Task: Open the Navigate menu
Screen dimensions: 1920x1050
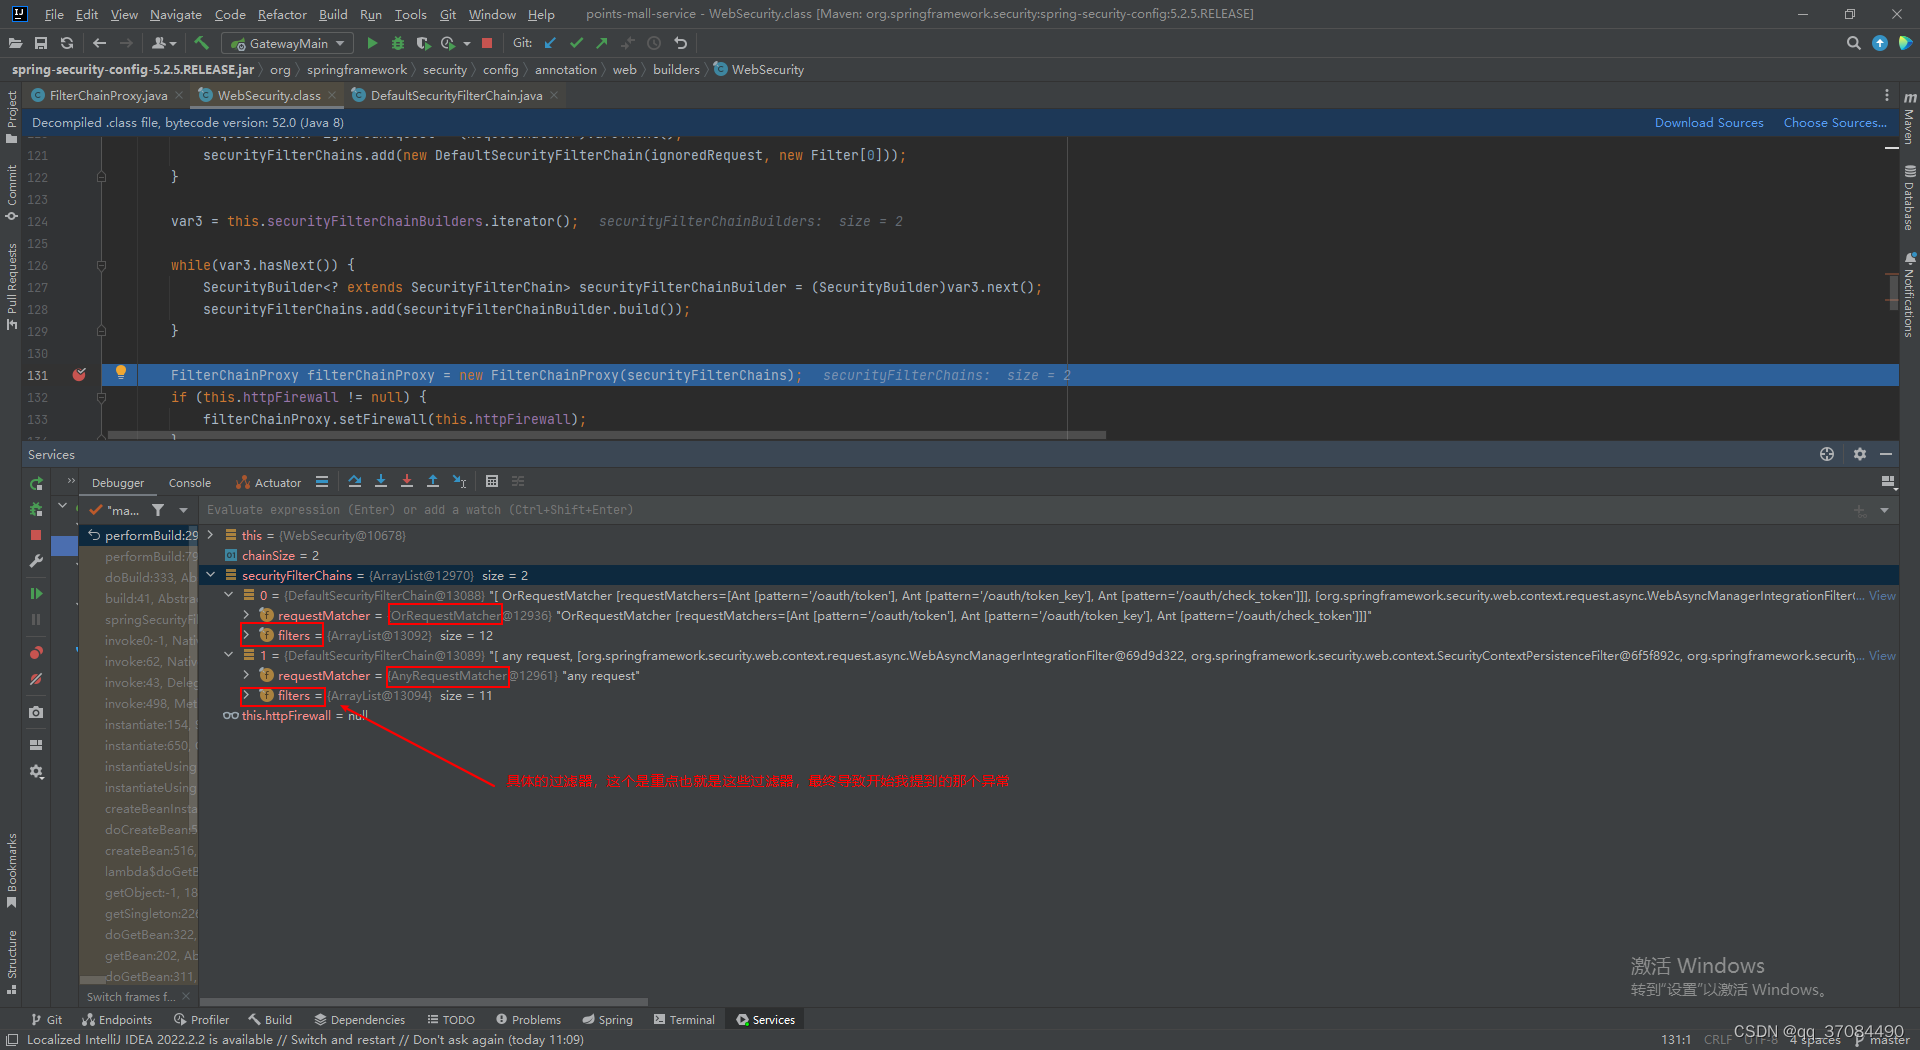Action: pos(175,14)
